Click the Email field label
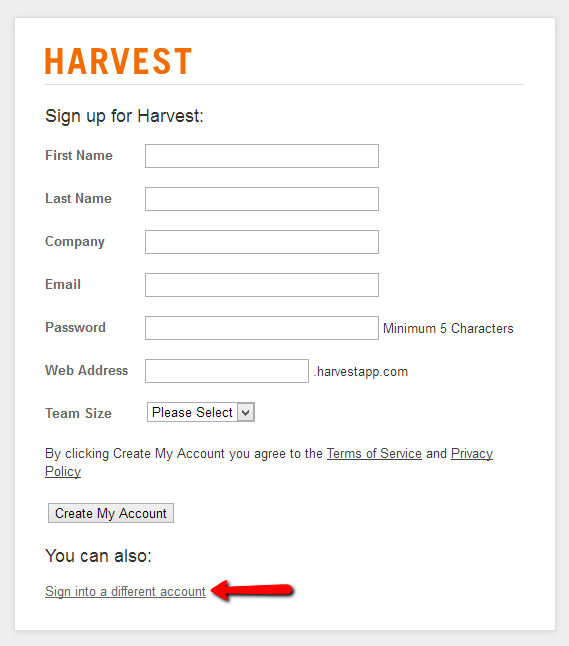The image size is (569, 646). [63, 284]
